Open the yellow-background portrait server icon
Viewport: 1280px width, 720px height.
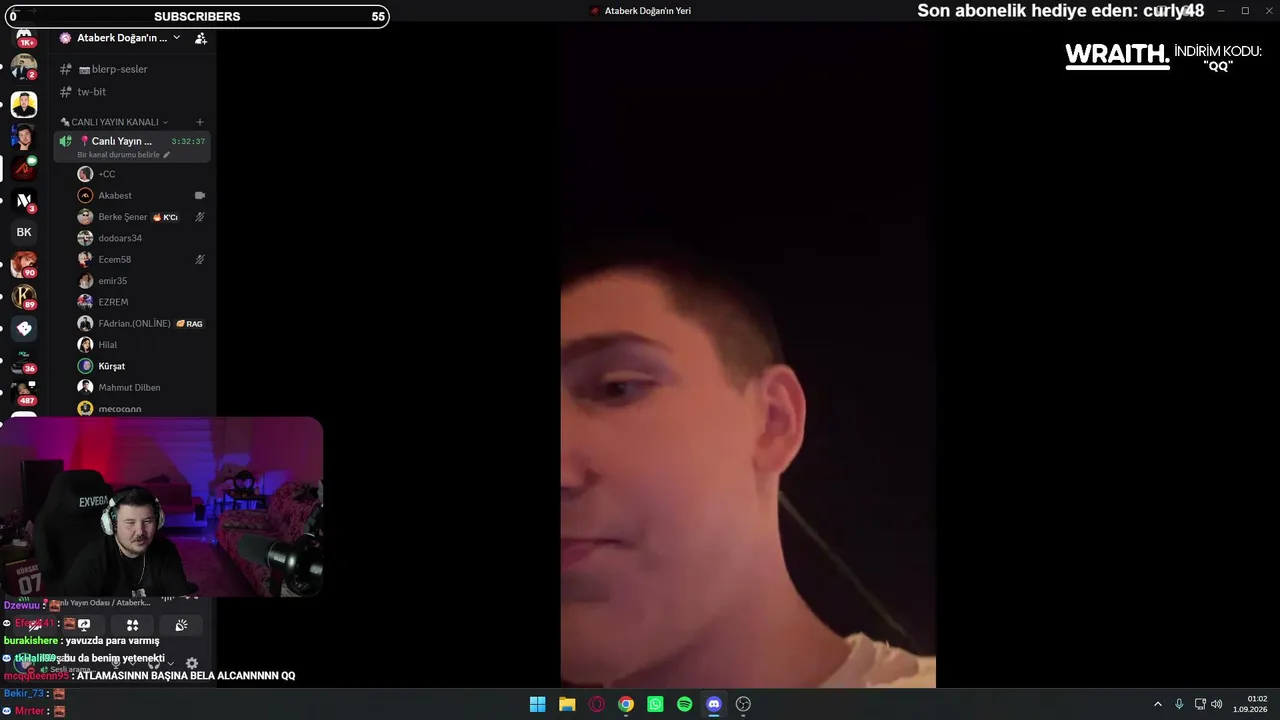click(24, 104)
